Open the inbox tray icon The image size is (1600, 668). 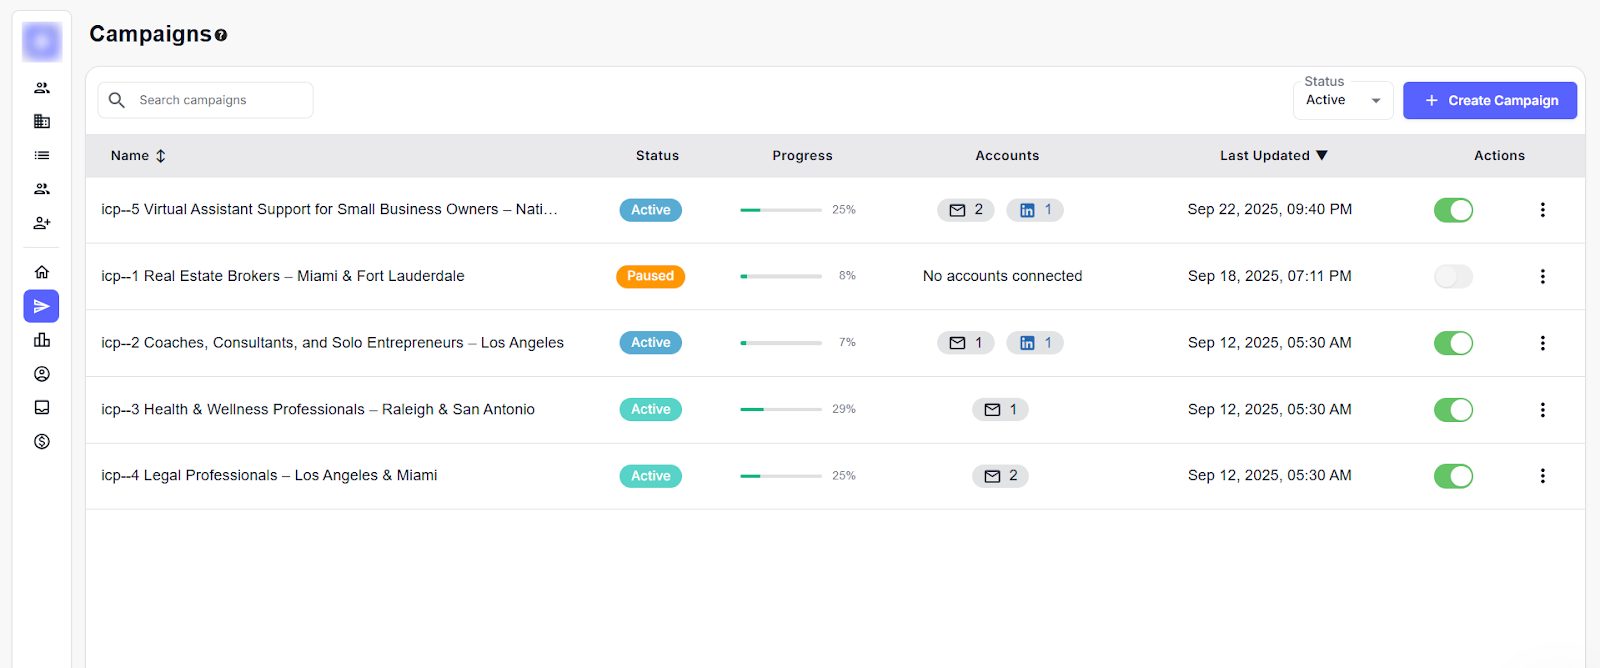click(x=42, y=408)
